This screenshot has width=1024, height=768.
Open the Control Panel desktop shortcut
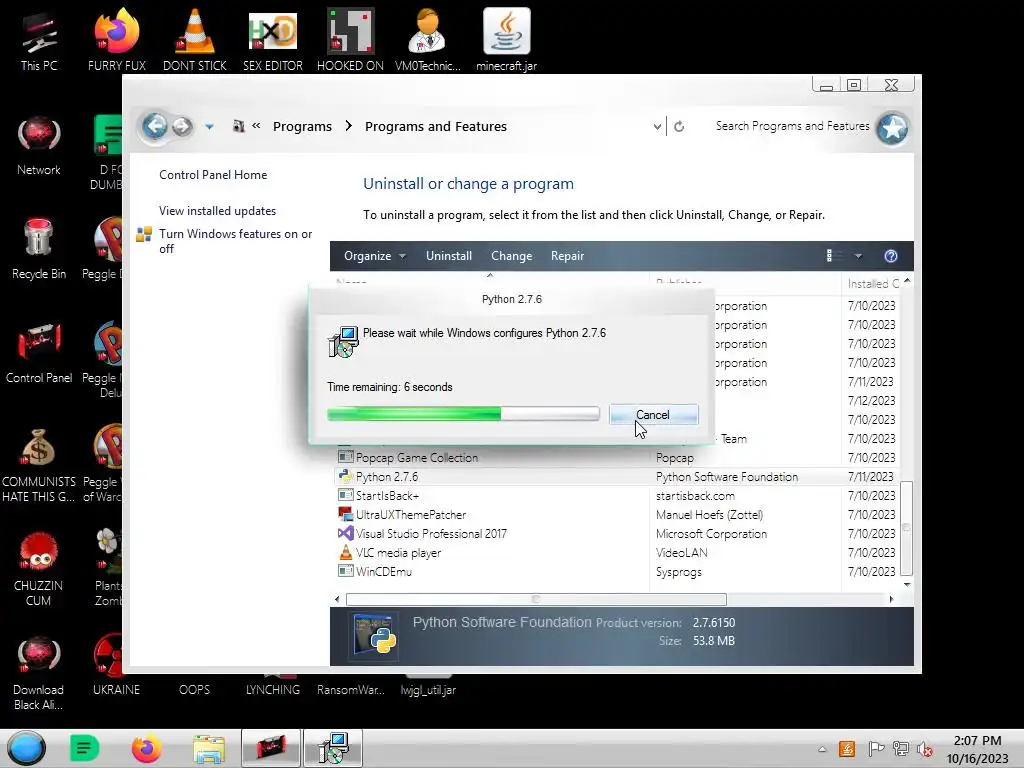39,353
